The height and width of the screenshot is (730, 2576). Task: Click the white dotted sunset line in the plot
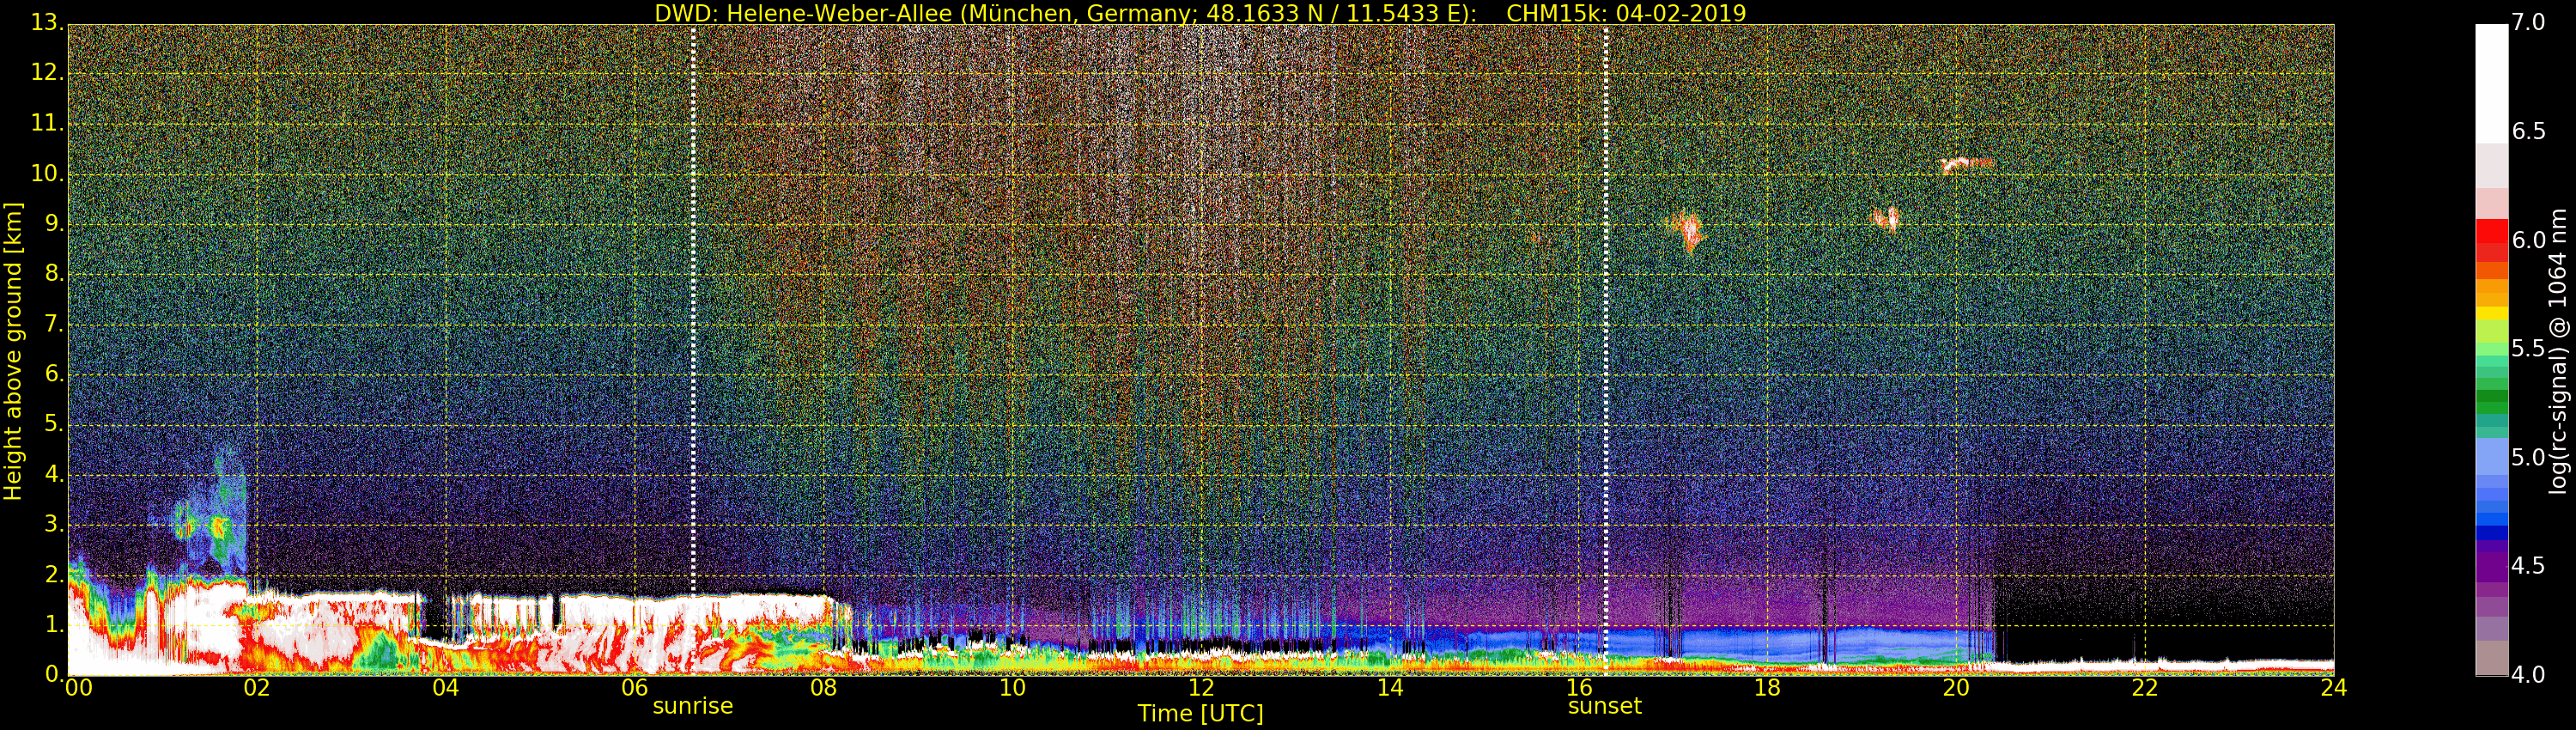(1606, 300)
